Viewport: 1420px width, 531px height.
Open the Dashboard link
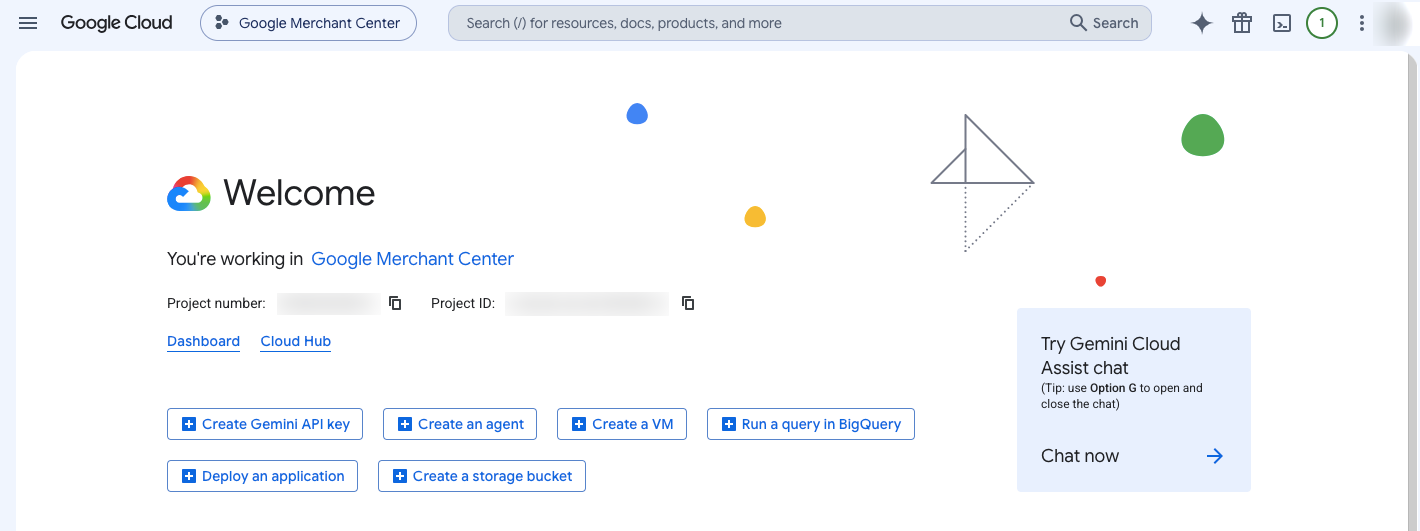coord(203,341)
